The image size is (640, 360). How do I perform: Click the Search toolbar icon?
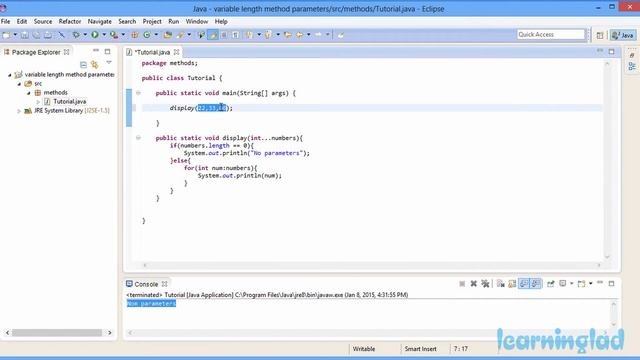[x=180, y=35]
